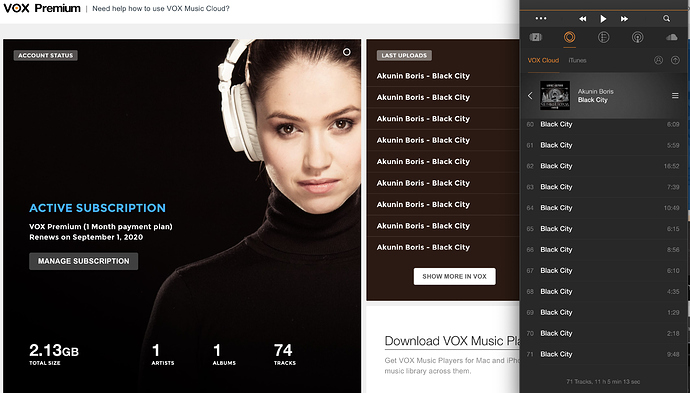Open the SoundCloud source icon
Viewport: 690px width, 393px height.
click(672, 37)
